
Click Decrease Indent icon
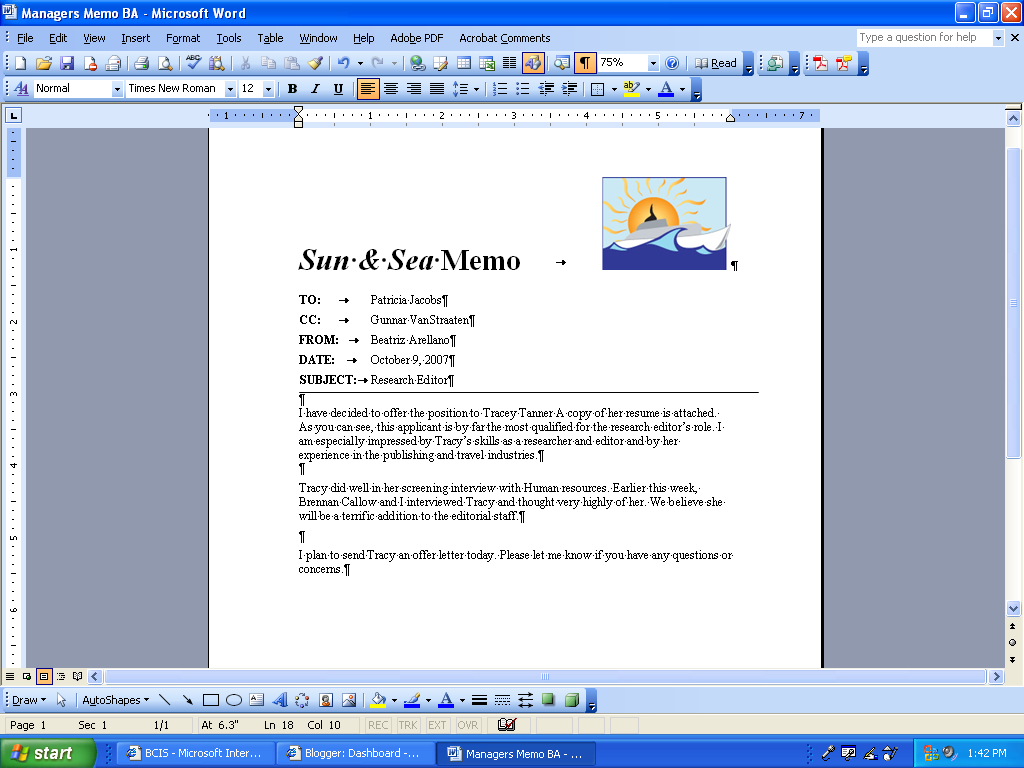coord(546,89)
